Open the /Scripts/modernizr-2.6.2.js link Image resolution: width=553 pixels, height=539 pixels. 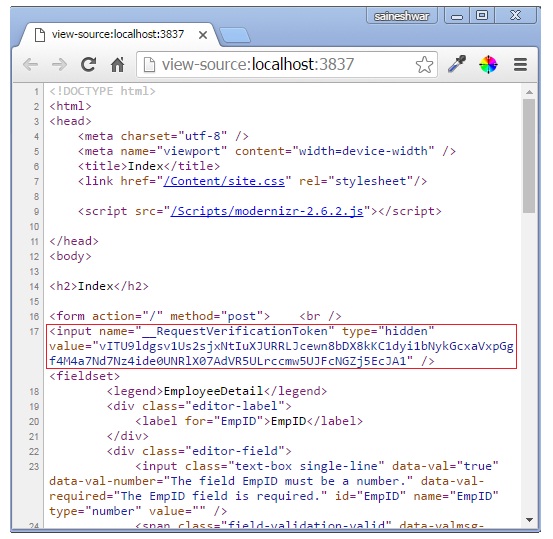point(267,211)
